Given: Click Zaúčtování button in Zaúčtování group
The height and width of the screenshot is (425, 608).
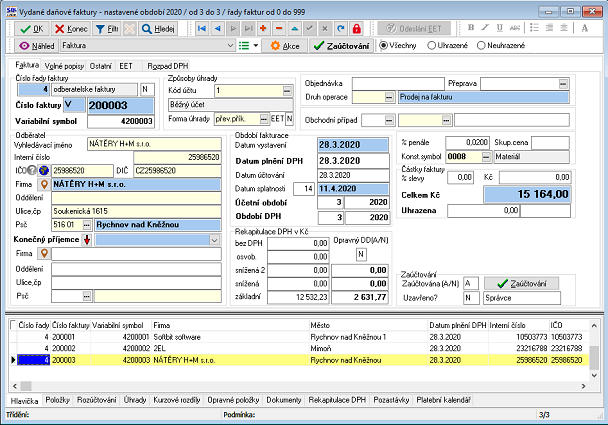Looking at the screenshot, I should [x=522, y=284].
